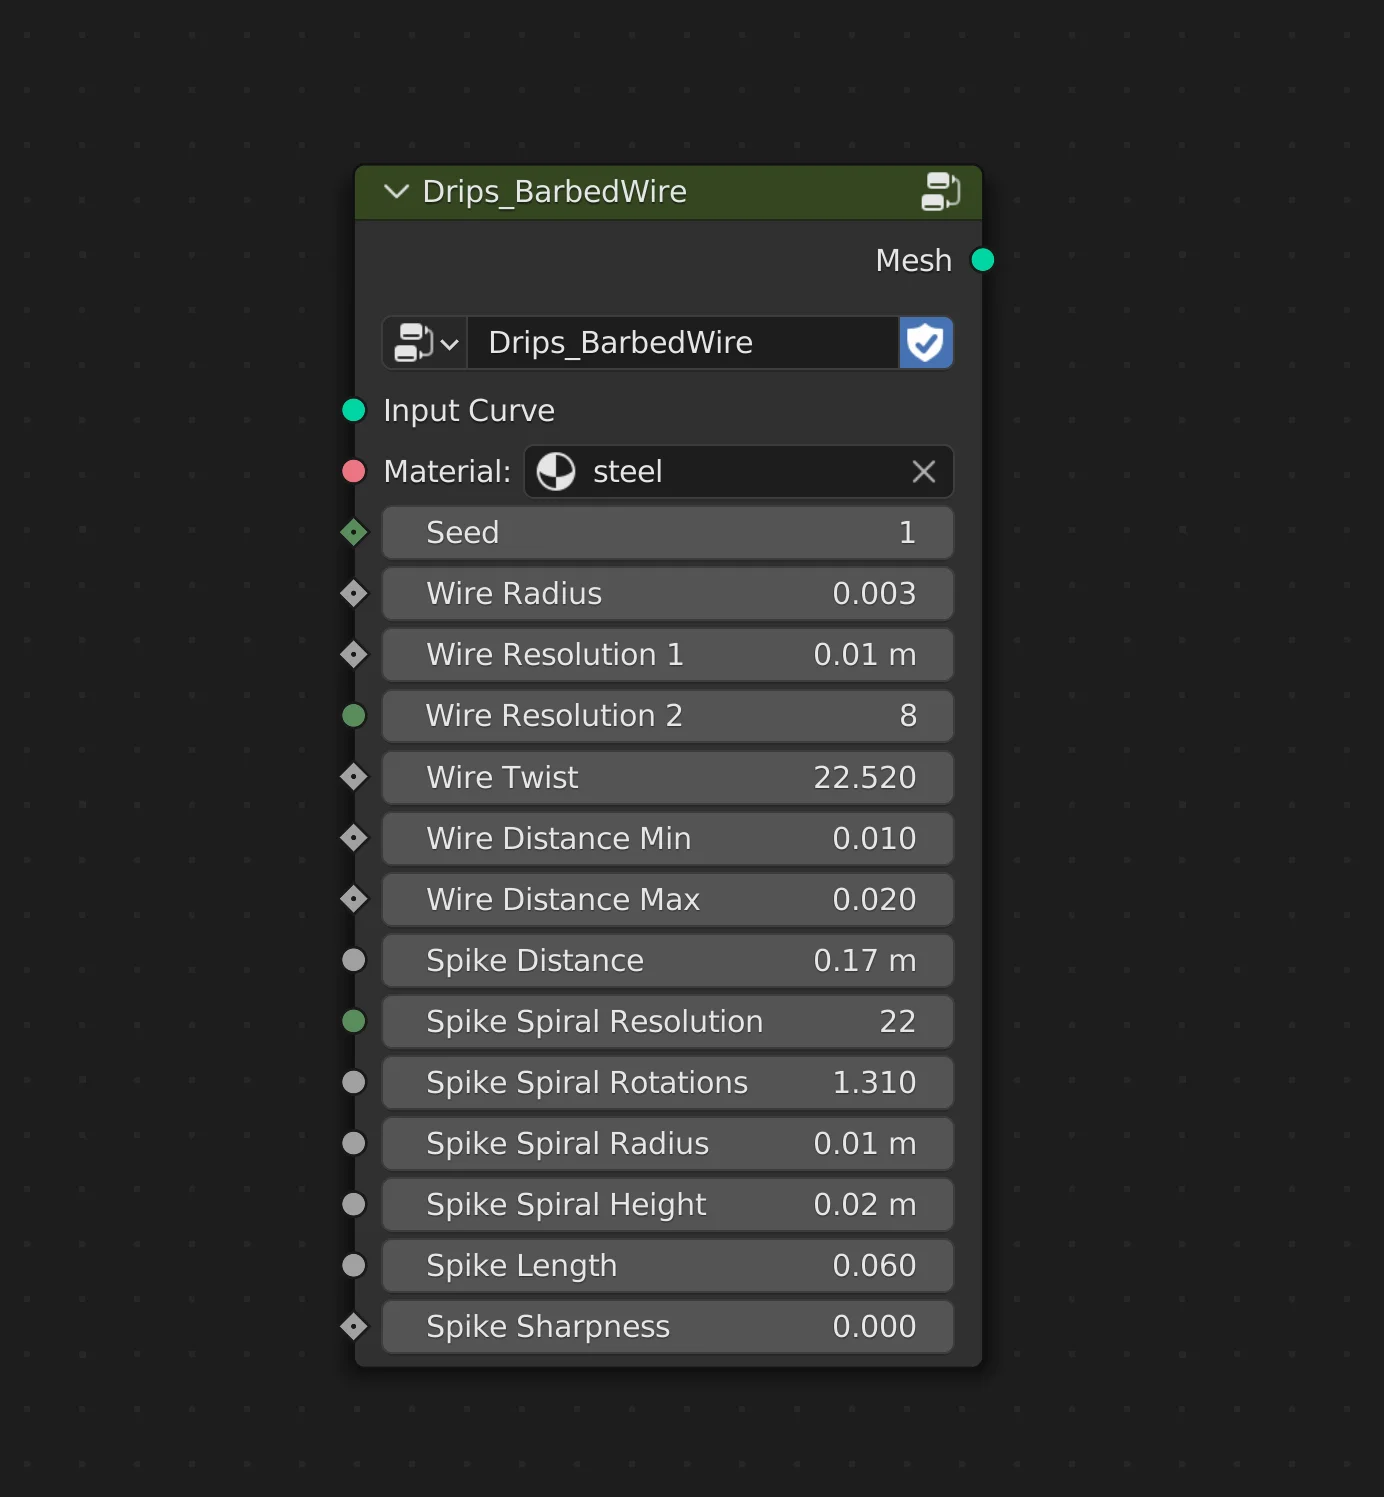The height and width of the screenshot is (1497, 1384).
Task: Click the Spike Distance input socket circle
Action: [x=353, y=960]
